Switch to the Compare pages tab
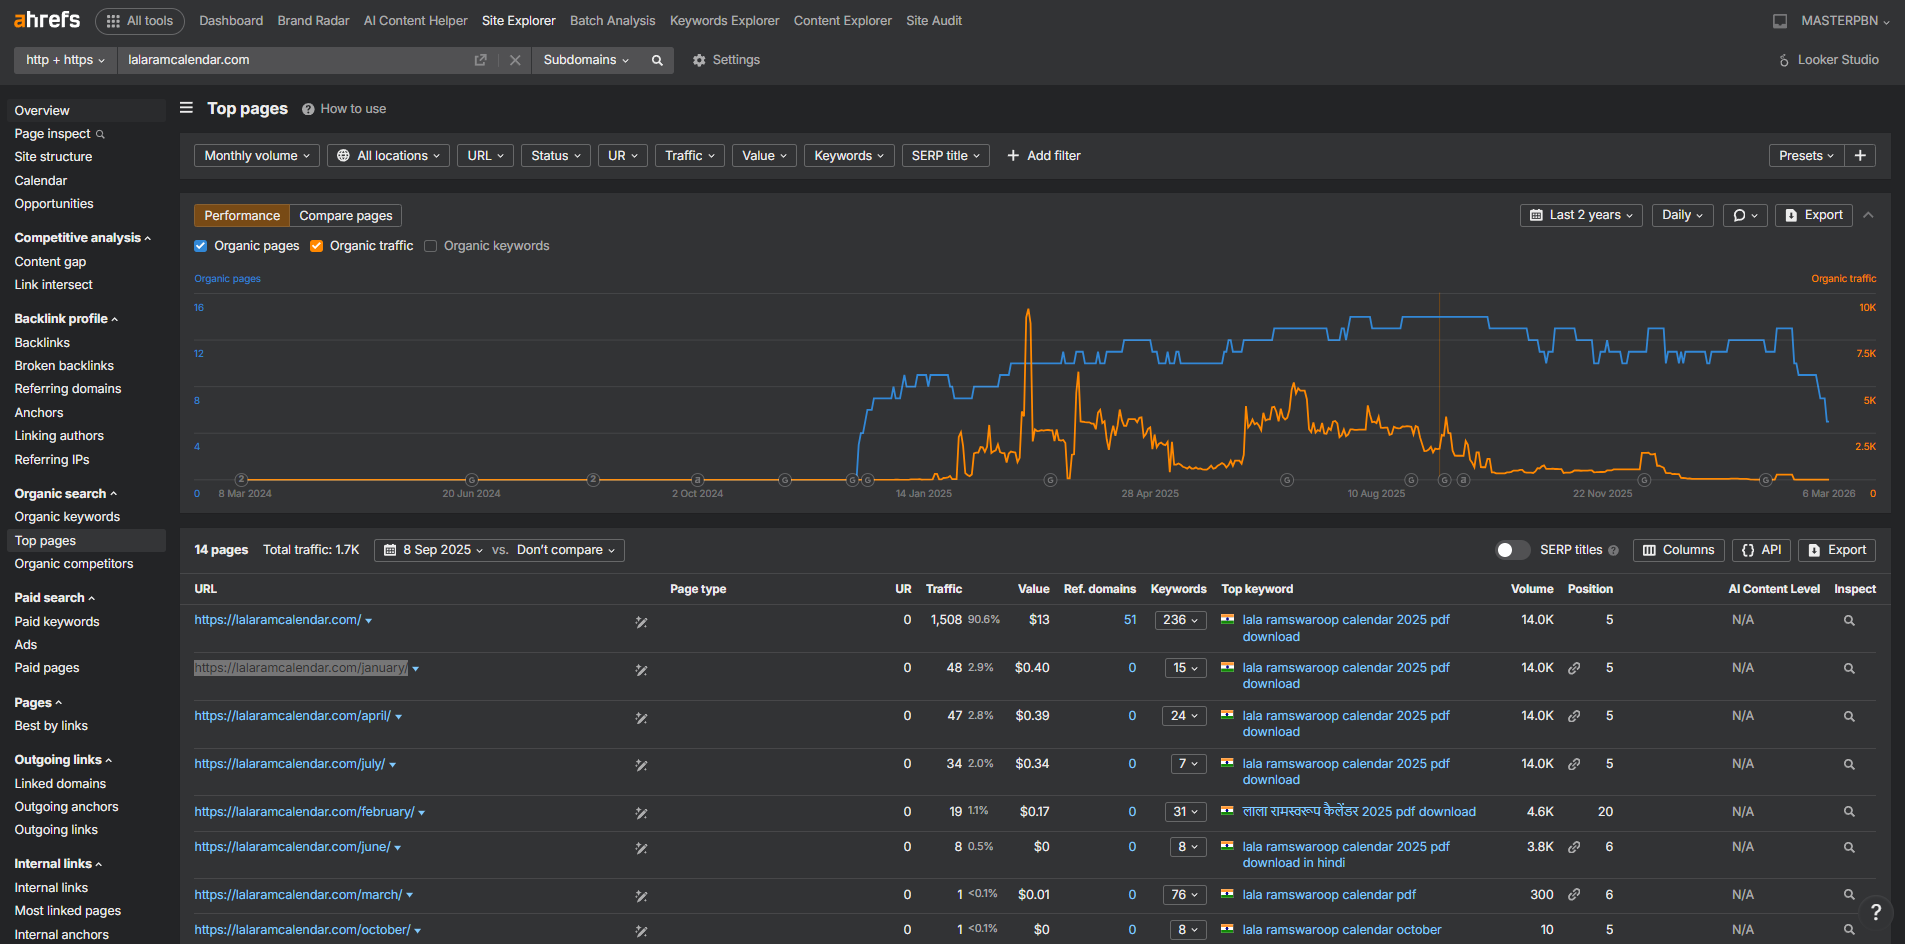Screen dimensions: 1905x944 (x=346, y=216)
